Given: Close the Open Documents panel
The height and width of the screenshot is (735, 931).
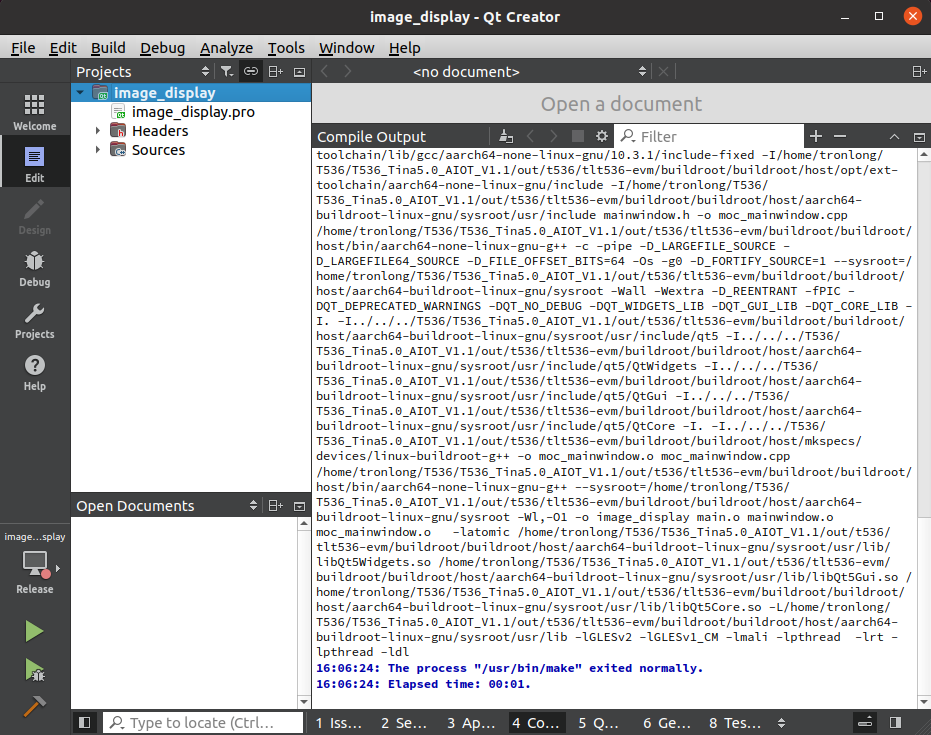Looking at the screenshot, I should click(x=300, y=506).
